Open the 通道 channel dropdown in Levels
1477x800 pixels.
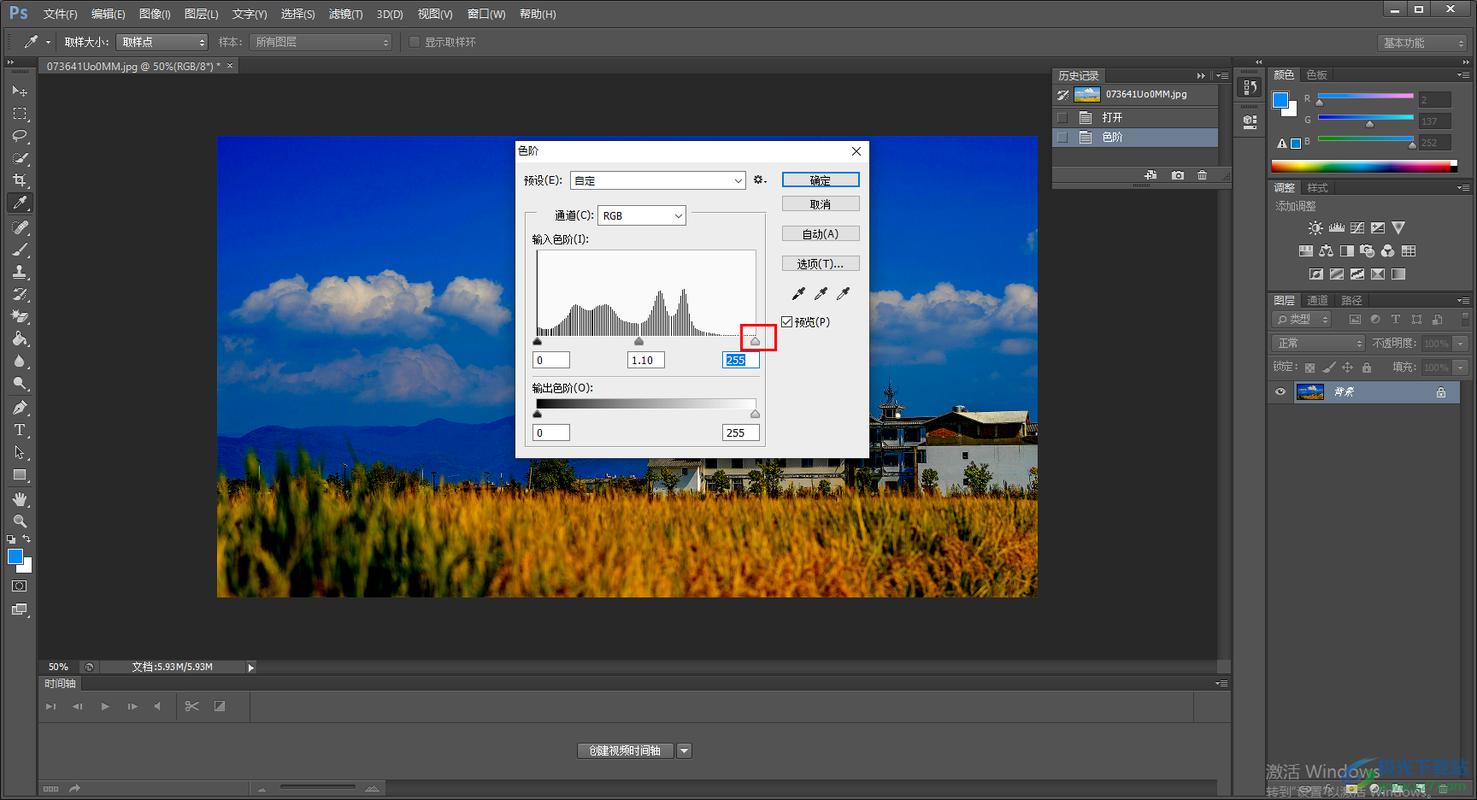point(641,214)
